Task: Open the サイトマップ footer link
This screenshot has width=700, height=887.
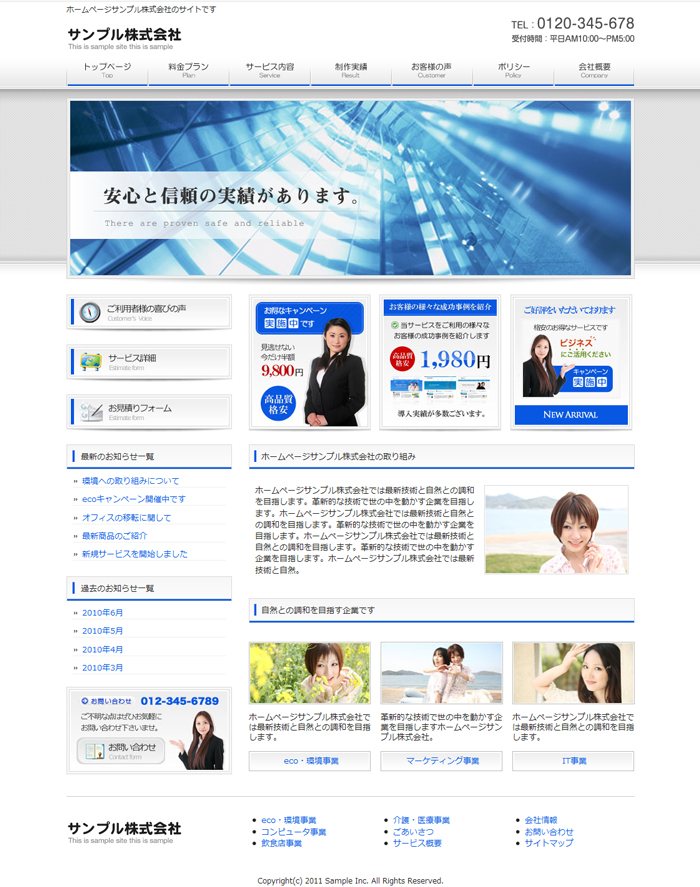Action: coord(549,843)
